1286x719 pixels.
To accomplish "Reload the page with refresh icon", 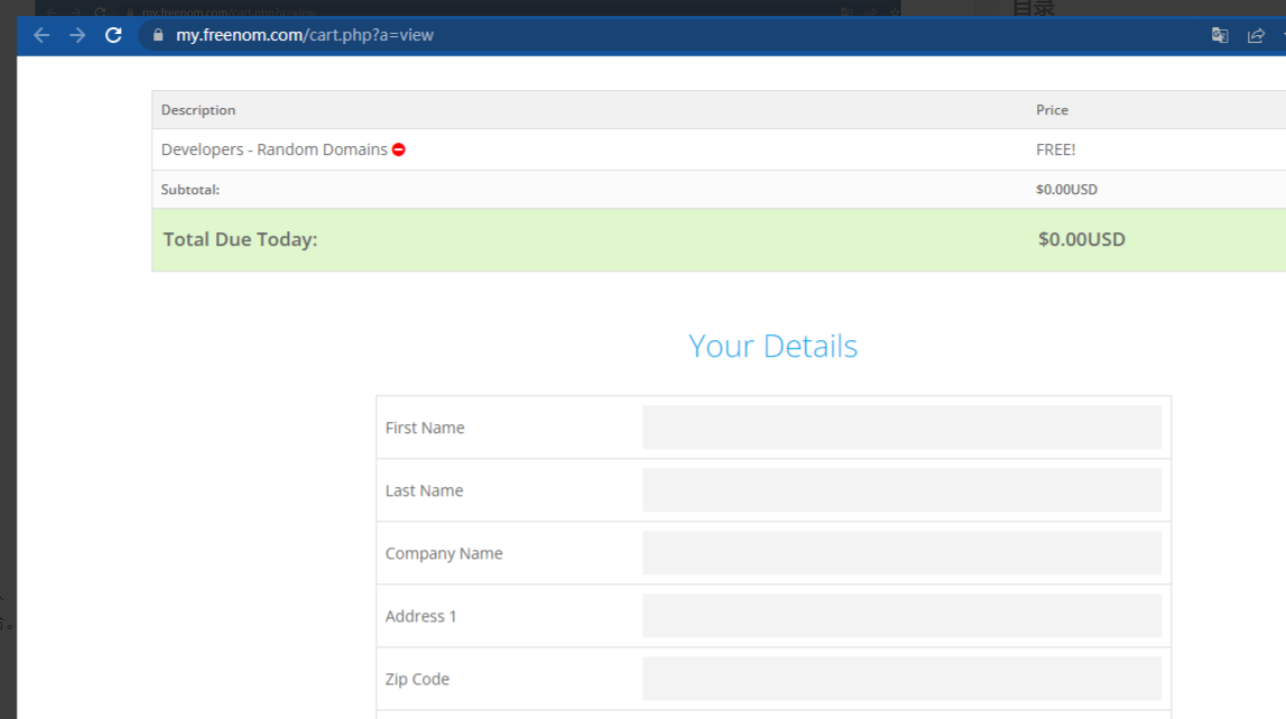I will click(113, 35).
